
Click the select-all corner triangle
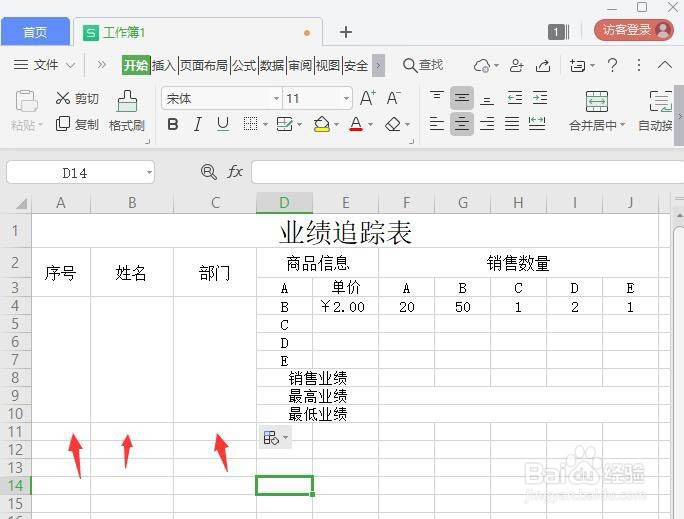(x=21, y=203)
